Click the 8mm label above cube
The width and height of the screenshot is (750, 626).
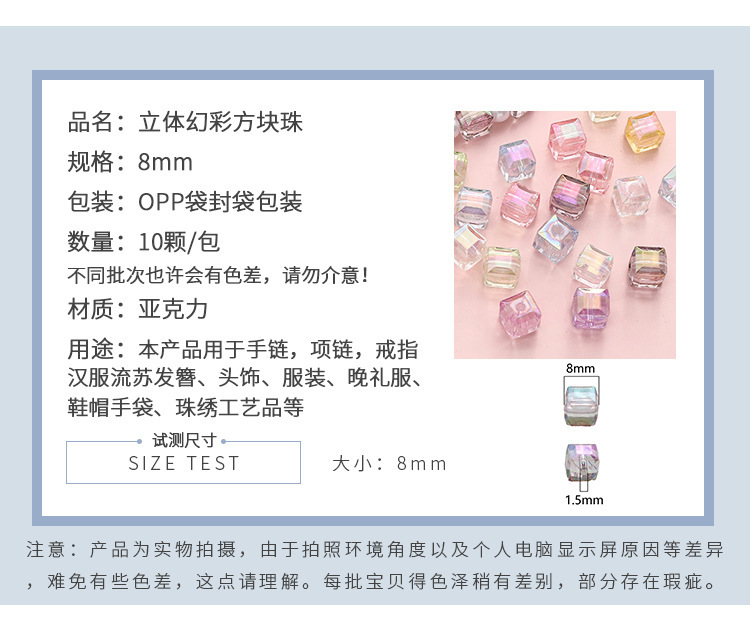(x=580, y=368)
